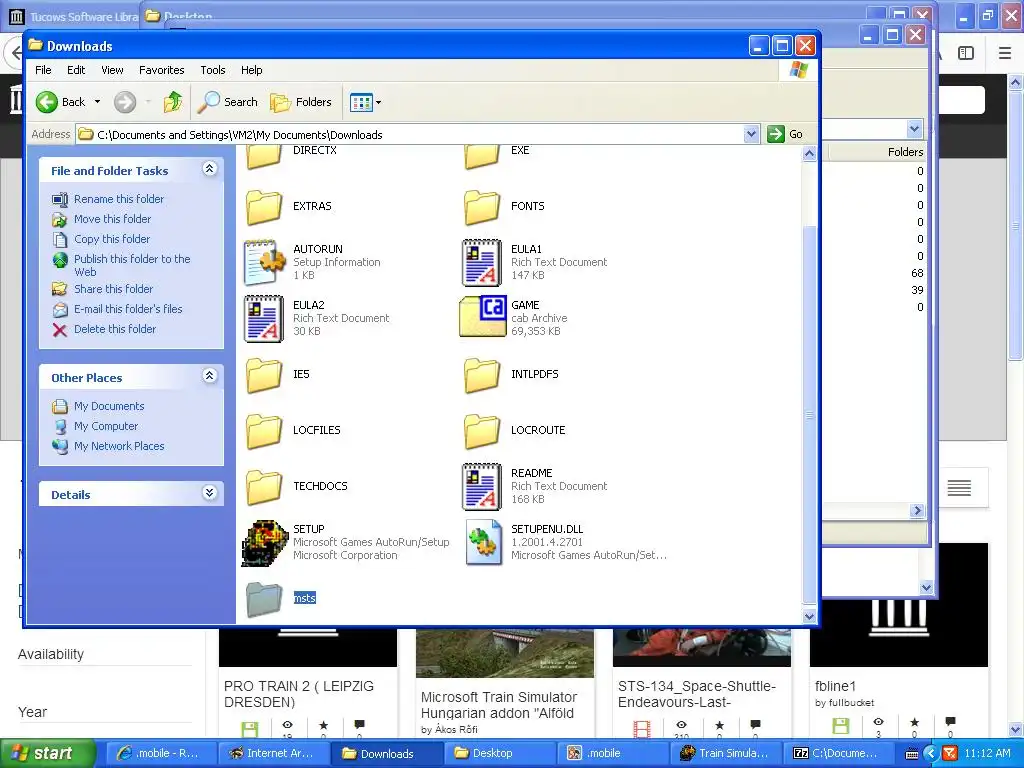Click Rename this folder
The width and height of the screenshot is (1024, 768).
pyautogui.click(x=119, y=199)
